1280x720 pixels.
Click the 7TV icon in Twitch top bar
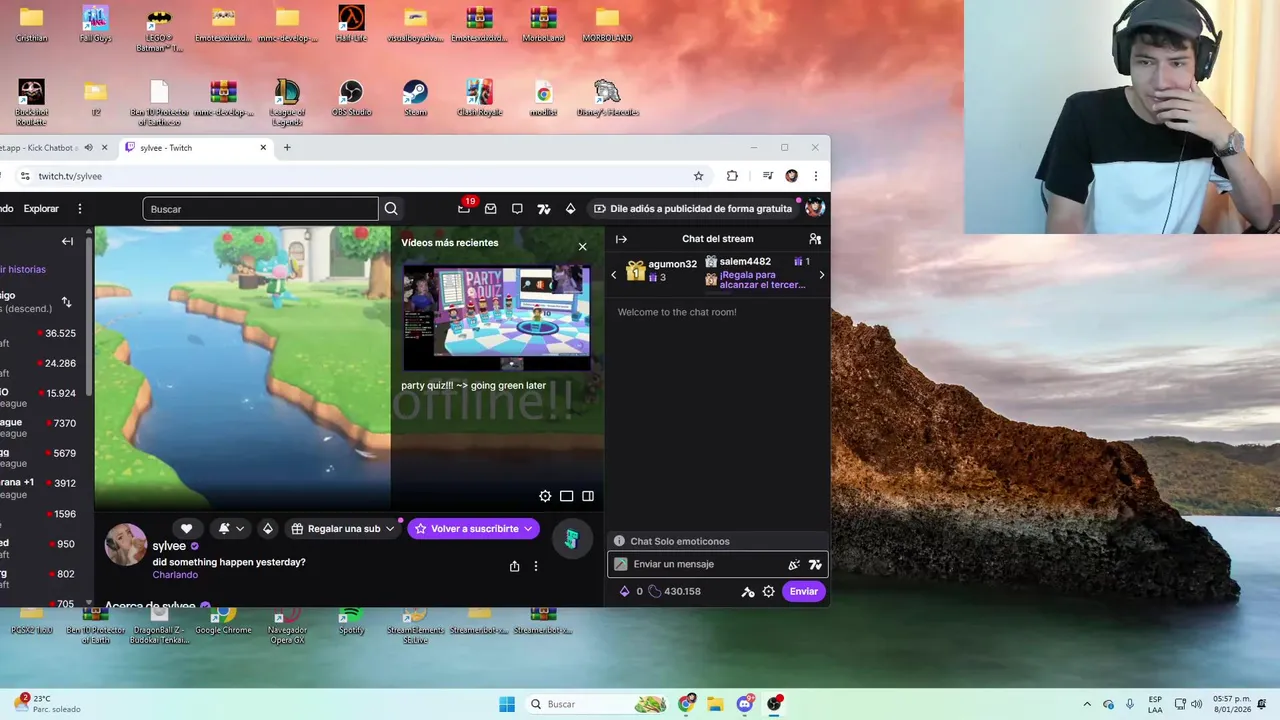(x=544, y=209)
